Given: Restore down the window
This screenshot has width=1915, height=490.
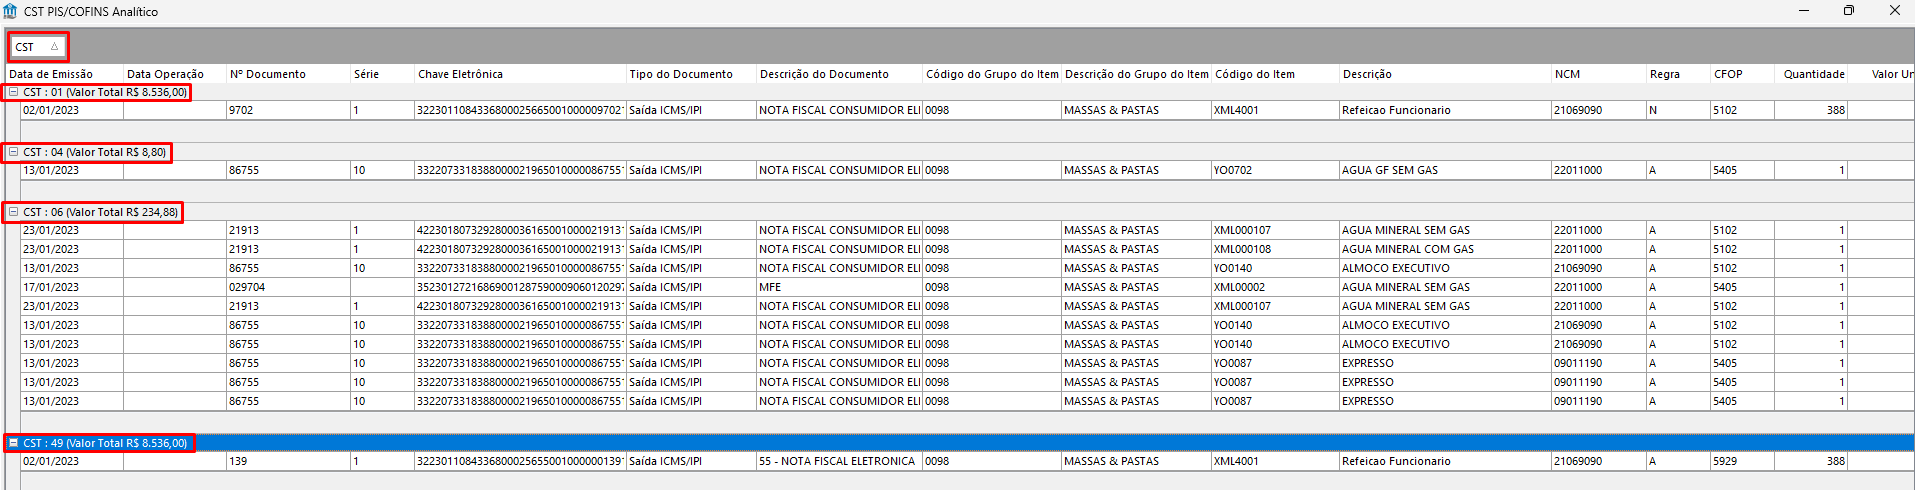Looking at the screenshot, I should (x=1849, y=11).
